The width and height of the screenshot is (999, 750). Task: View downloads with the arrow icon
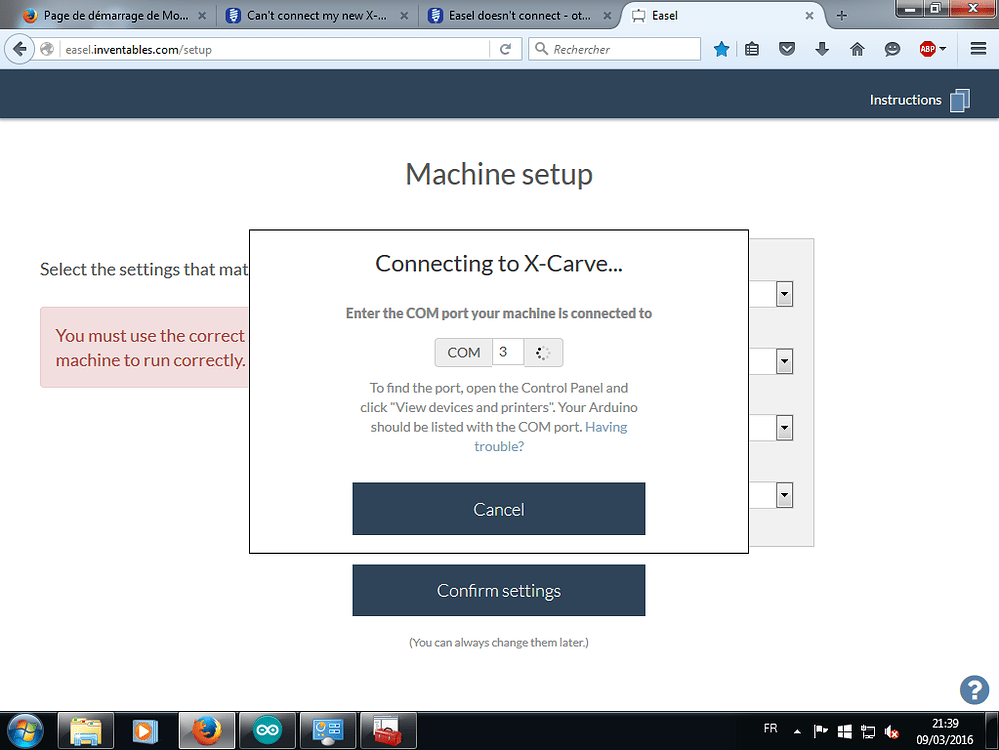pyautogui.click(x=822, y=48)
